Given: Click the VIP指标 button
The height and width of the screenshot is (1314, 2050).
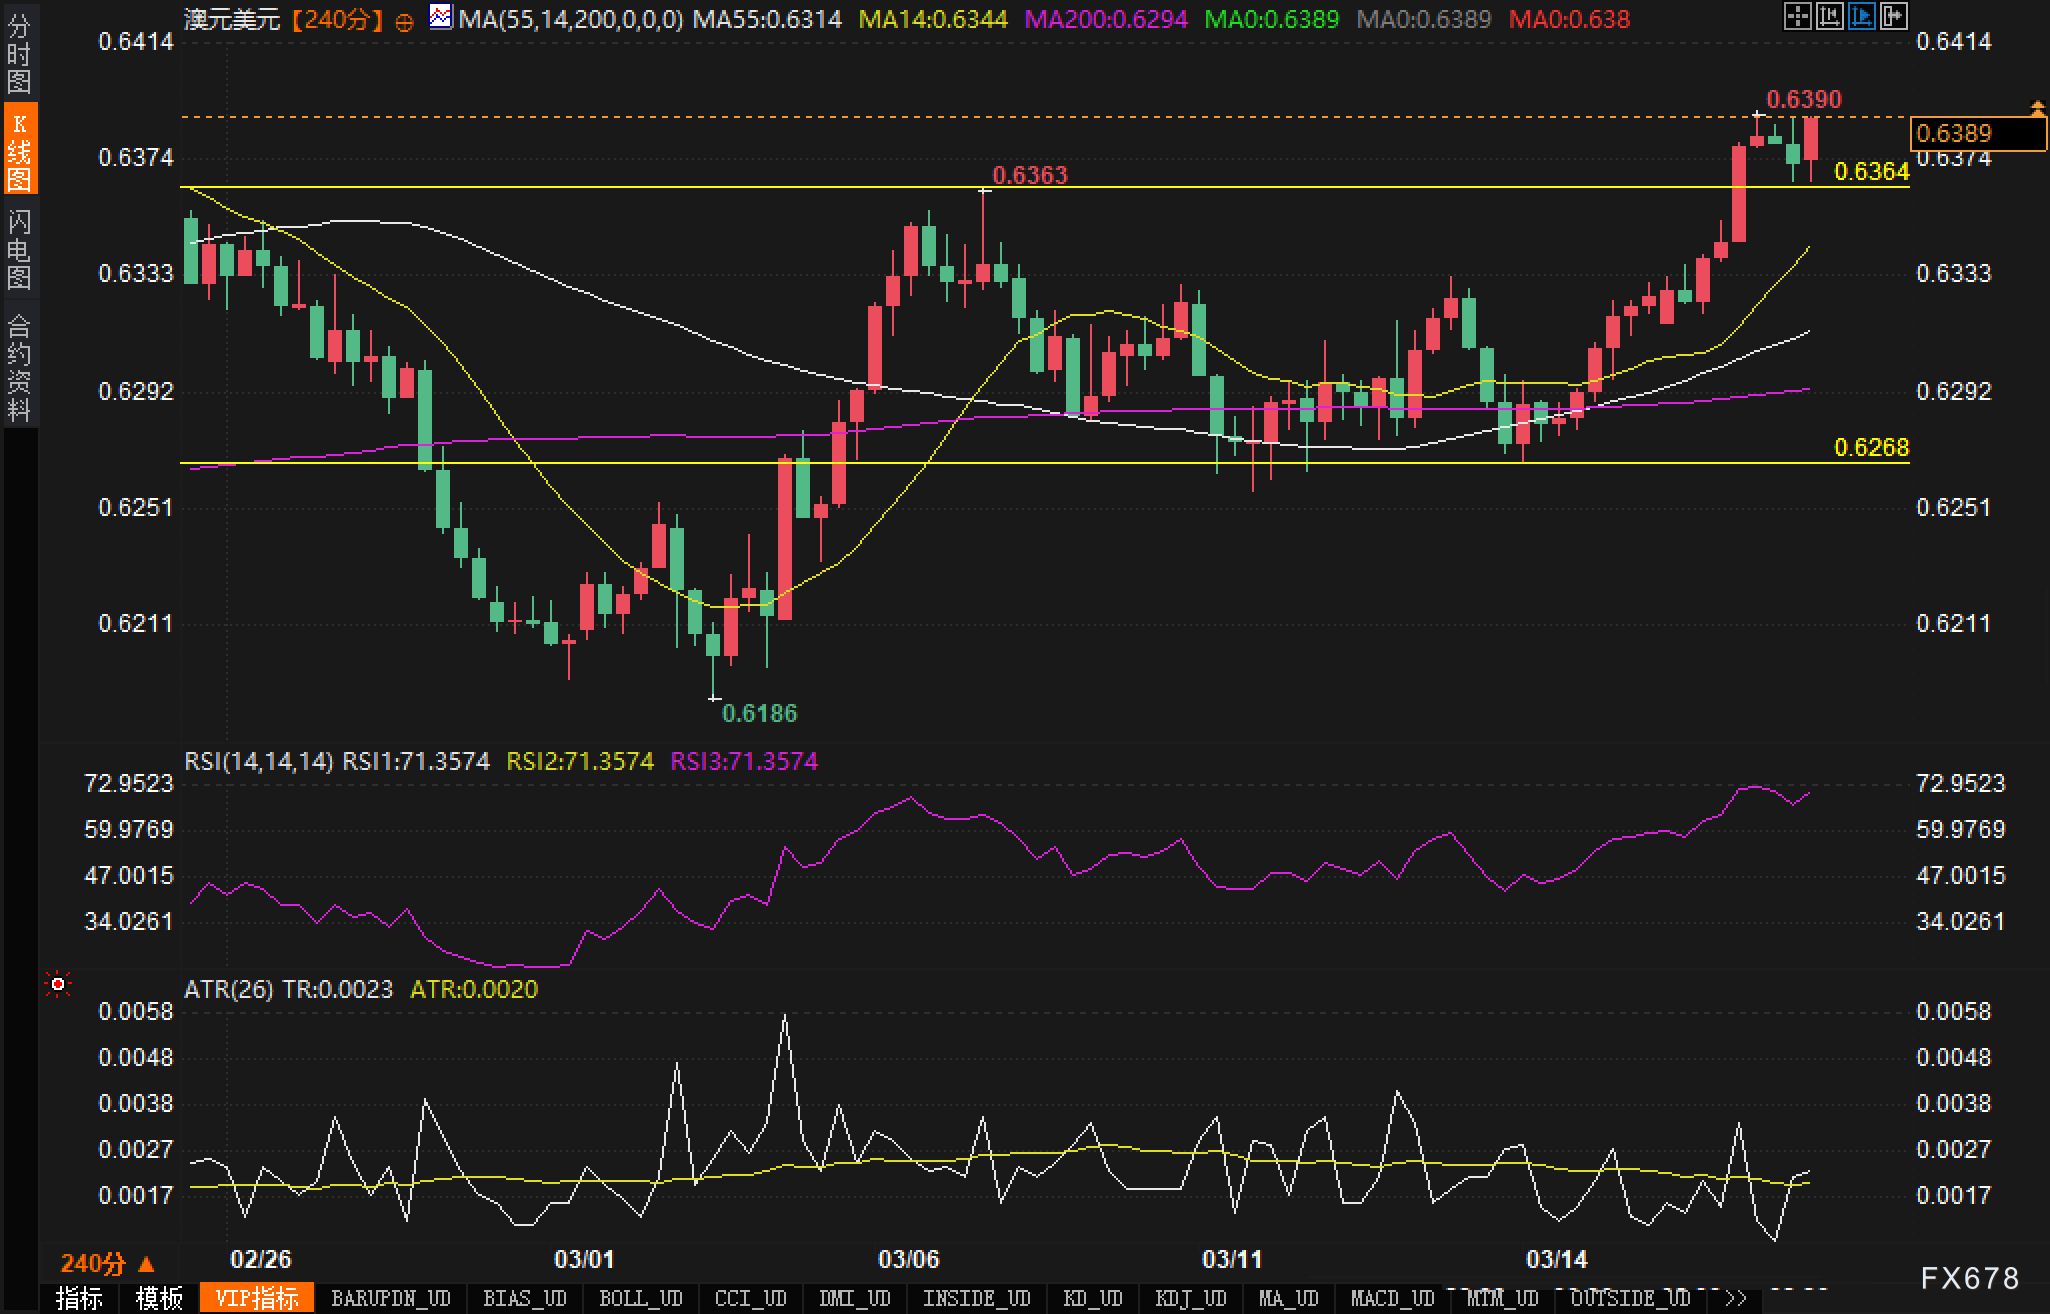Looking at the screenshot, I should (x=257, y=1298).
